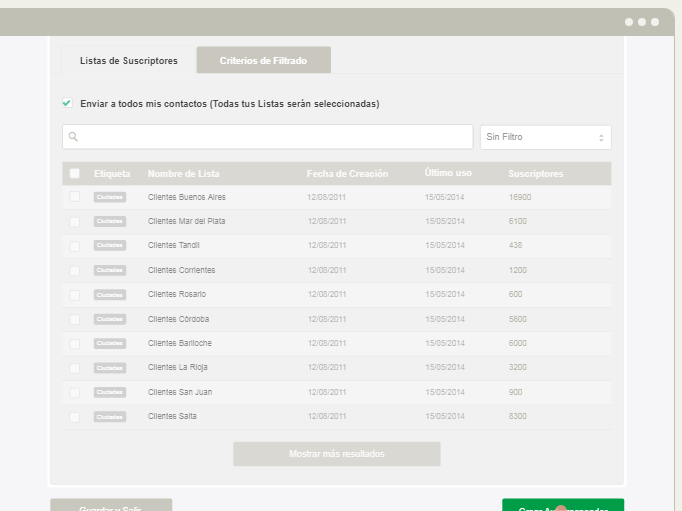This screenshot has width=682, height=511.
Task: Select the Clientes Mar del Plata name
Action: [187, 221]
